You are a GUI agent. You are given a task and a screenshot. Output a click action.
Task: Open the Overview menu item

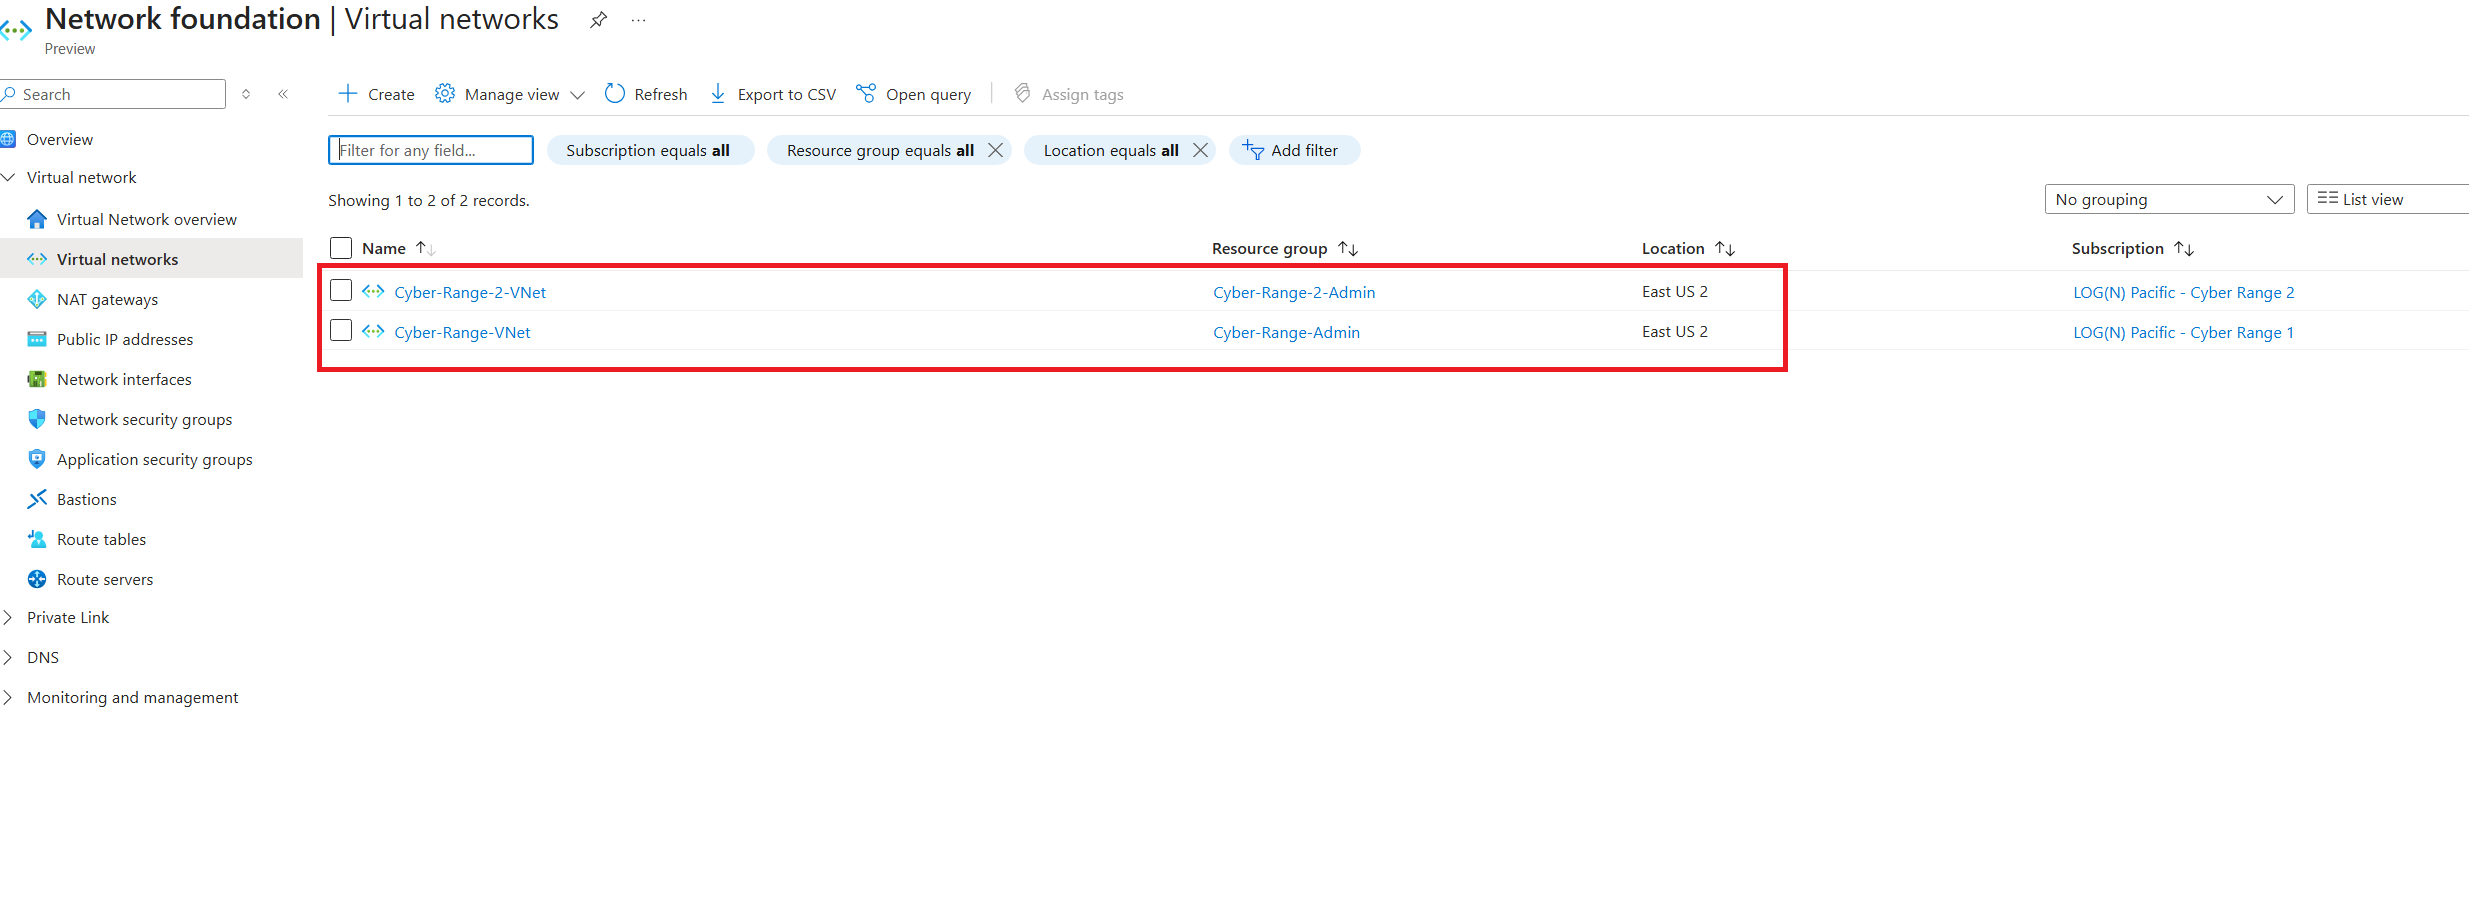(60, 139)
